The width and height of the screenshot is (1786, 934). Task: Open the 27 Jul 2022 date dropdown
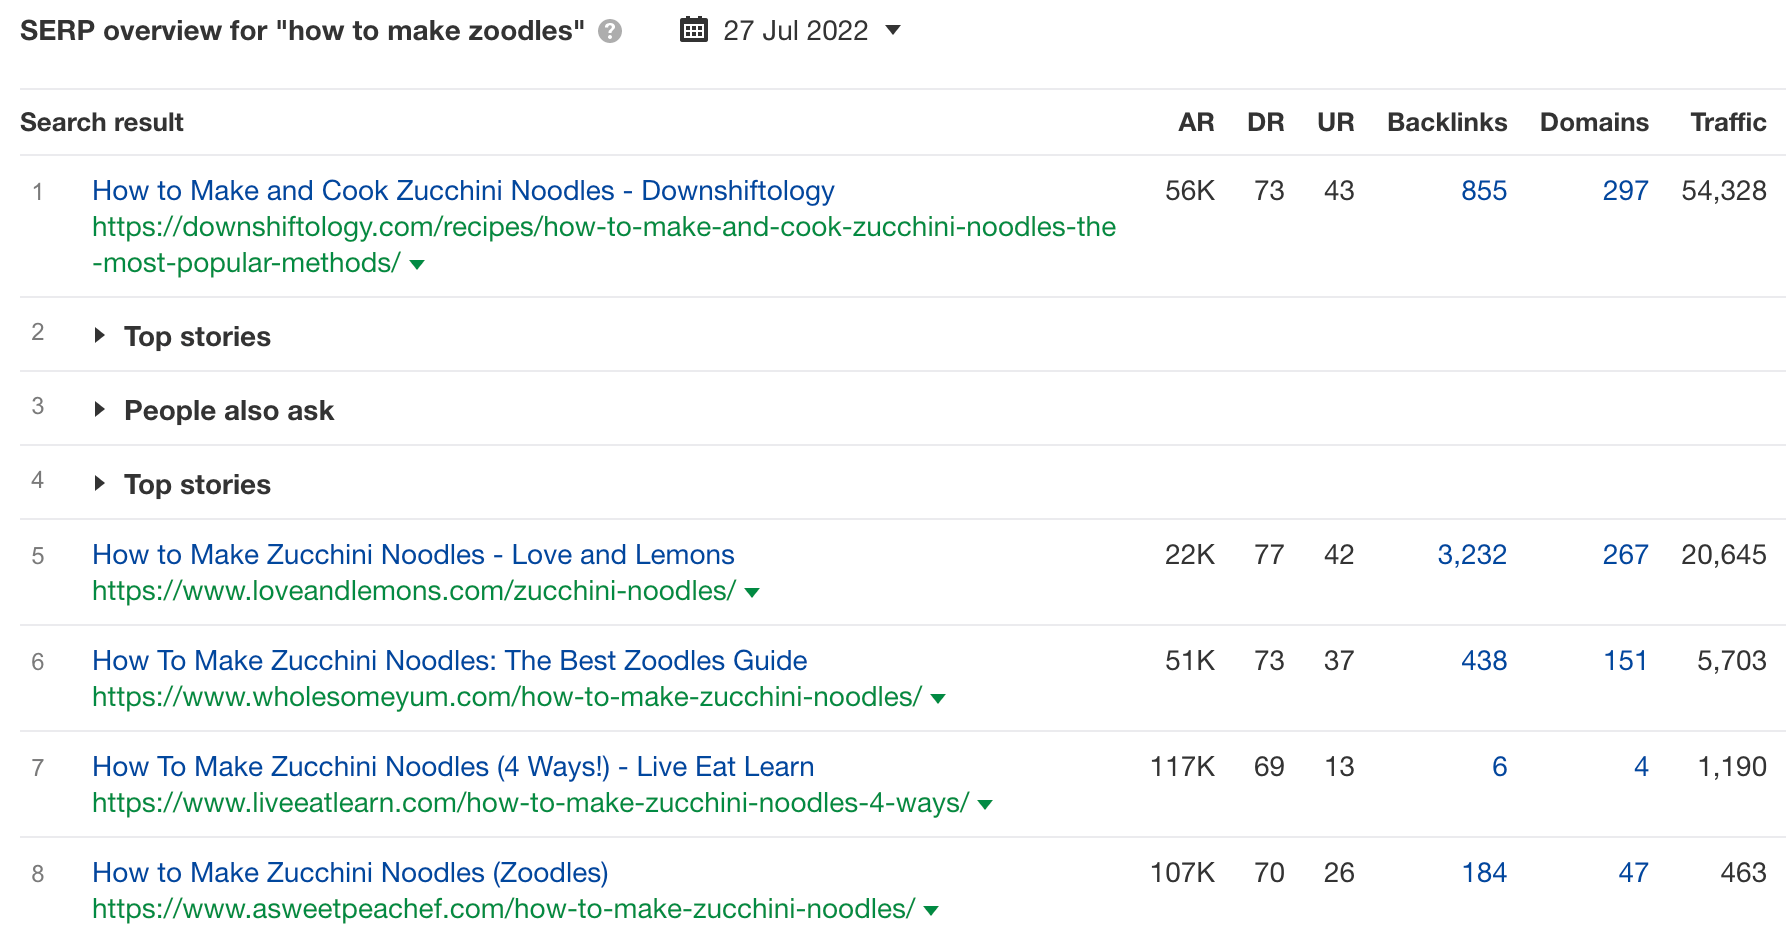click(890, 31)
